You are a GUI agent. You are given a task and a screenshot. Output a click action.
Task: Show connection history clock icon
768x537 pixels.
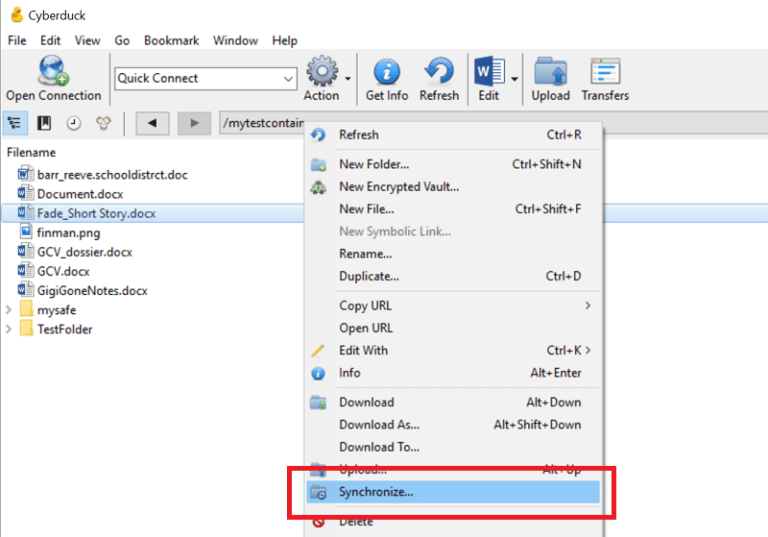coord(73,123)
